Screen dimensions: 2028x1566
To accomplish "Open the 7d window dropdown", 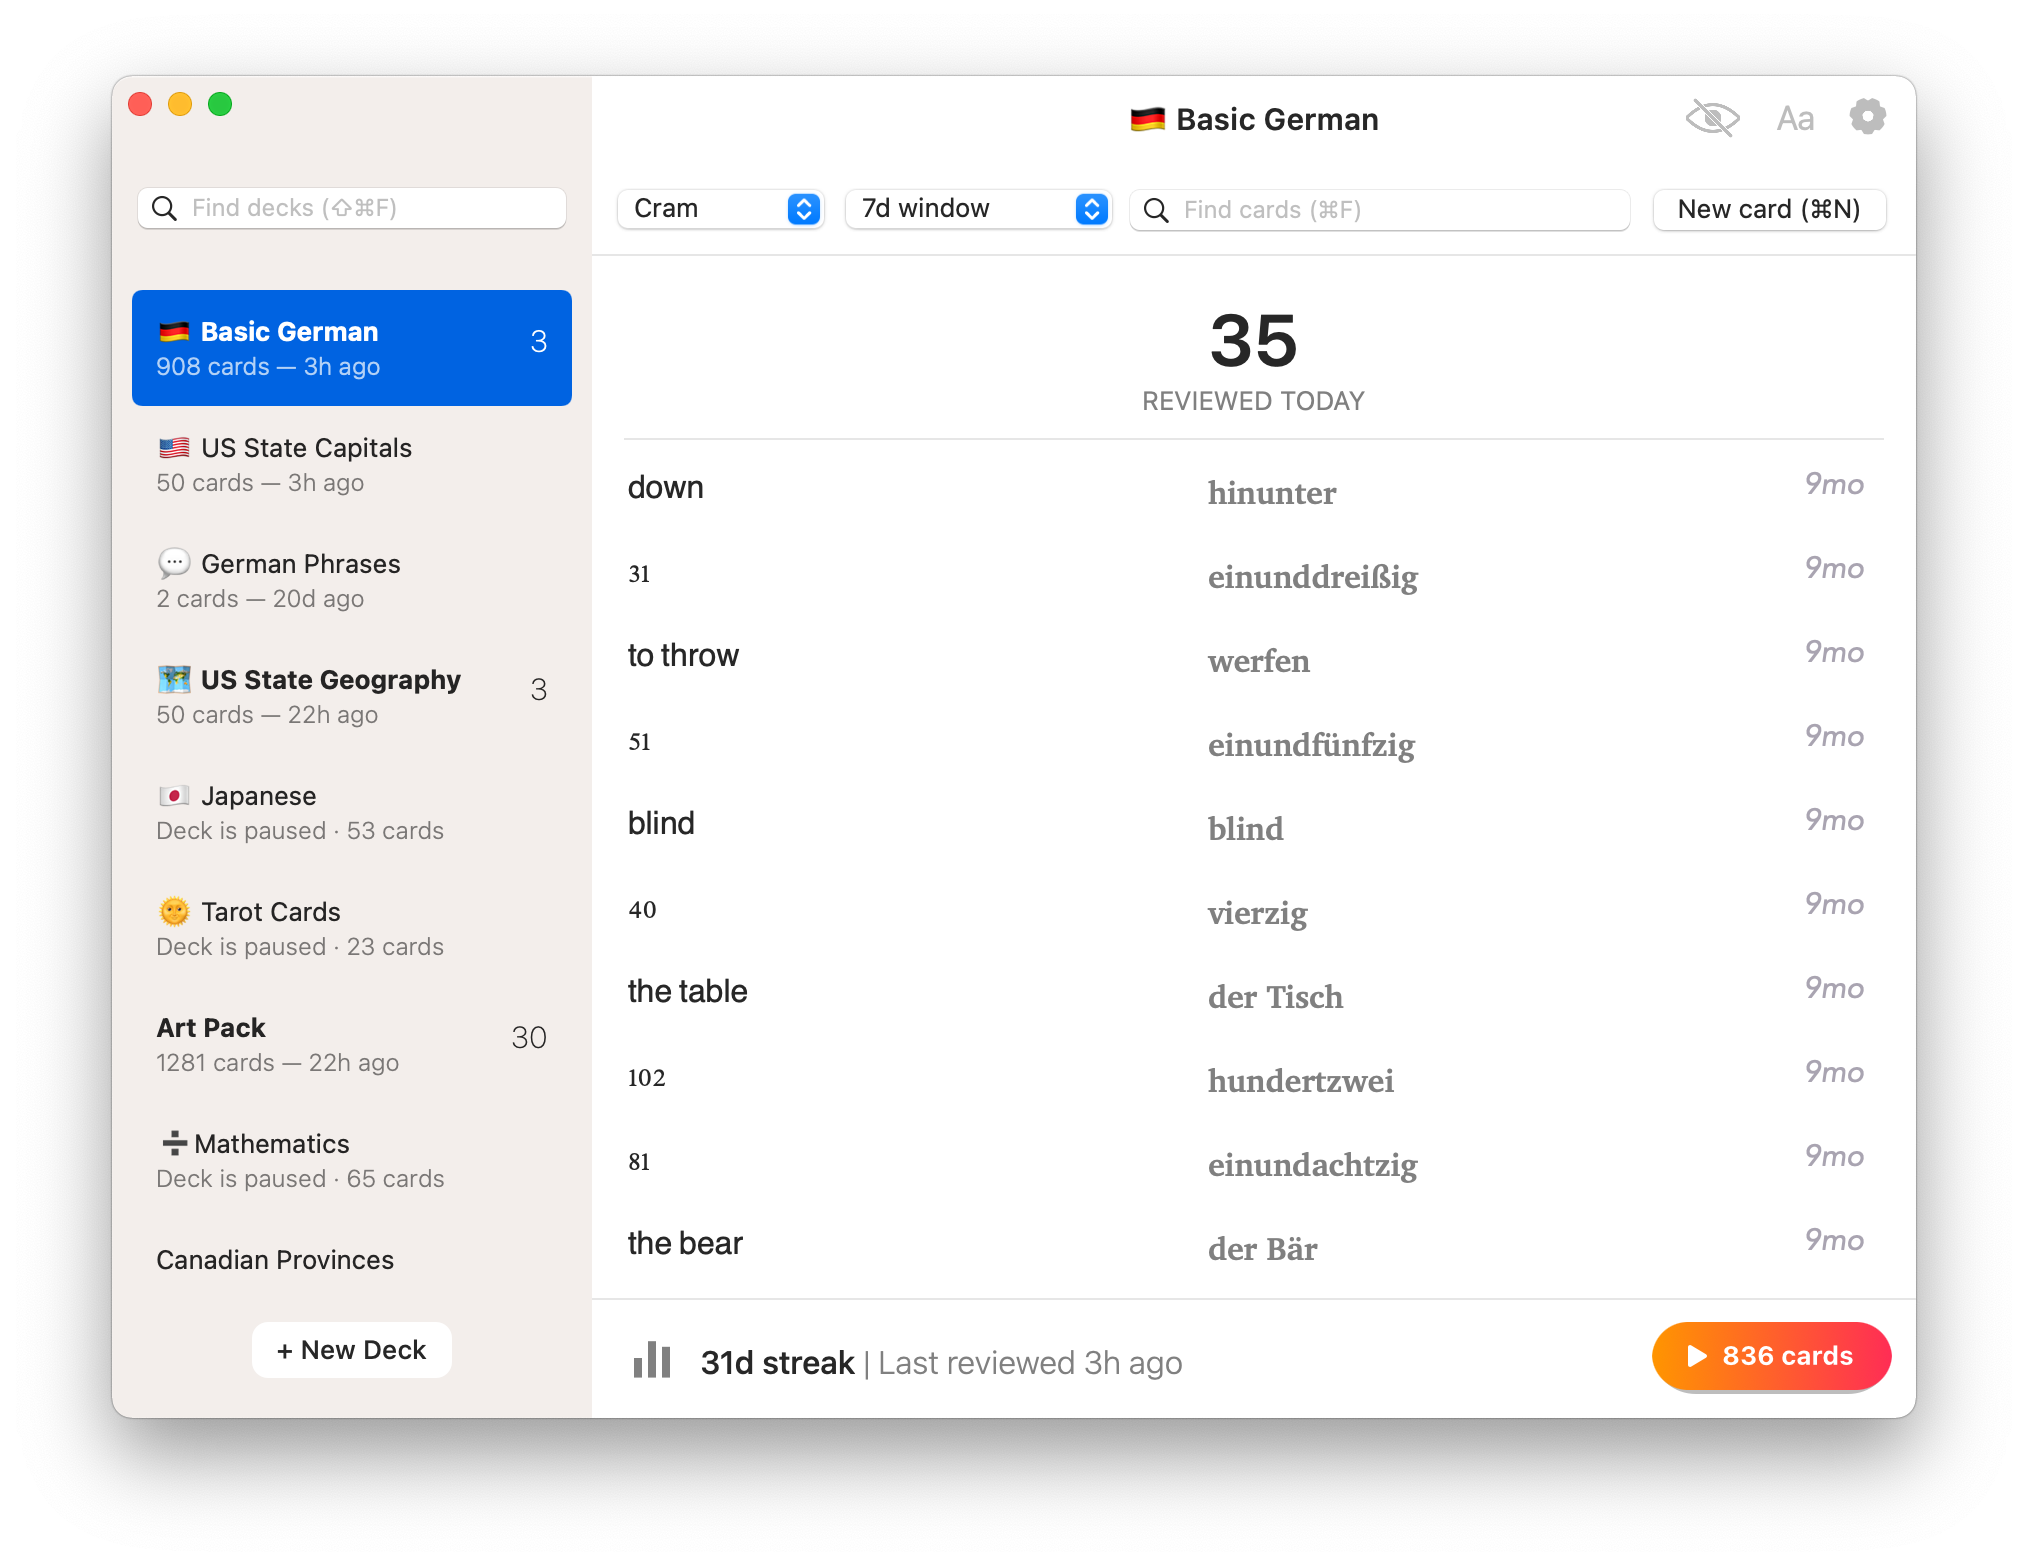I will pyautogui.click(x=978, y=208).
